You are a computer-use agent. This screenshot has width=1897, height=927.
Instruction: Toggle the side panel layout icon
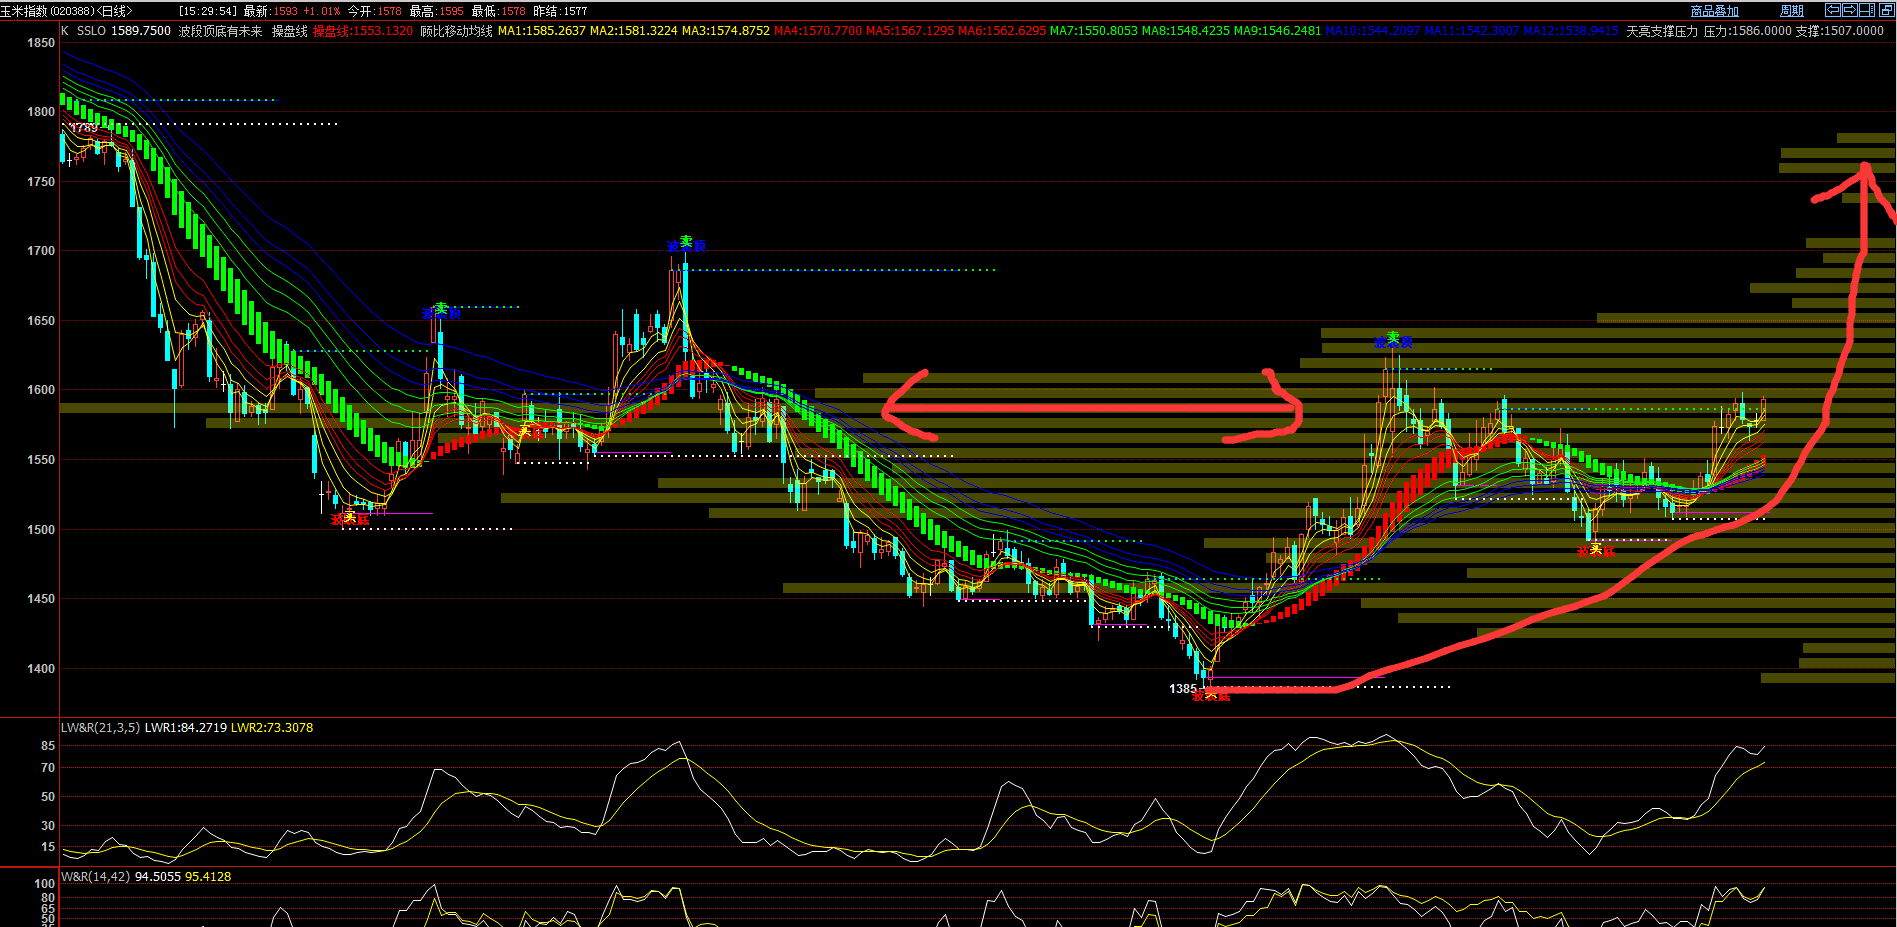point(1866,10)
